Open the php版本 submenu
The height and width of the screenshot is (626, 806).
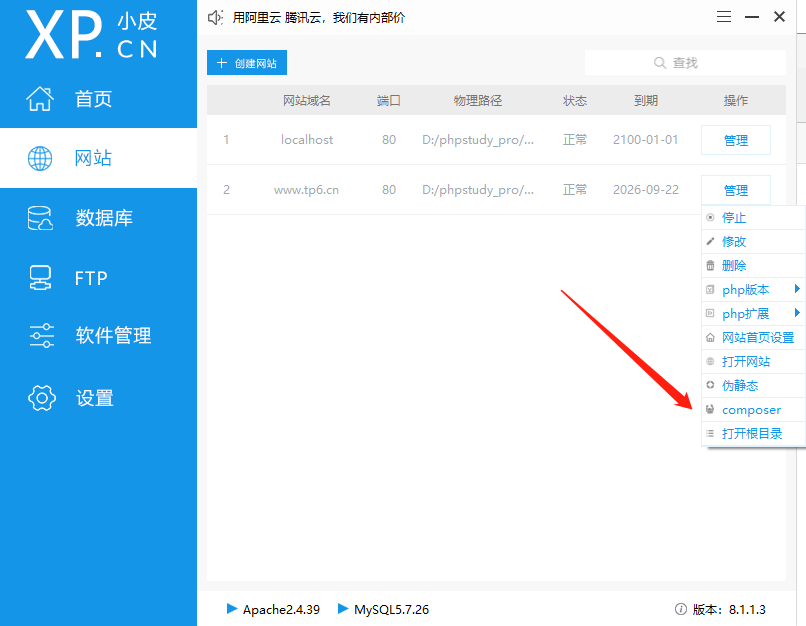coord(753,289)
